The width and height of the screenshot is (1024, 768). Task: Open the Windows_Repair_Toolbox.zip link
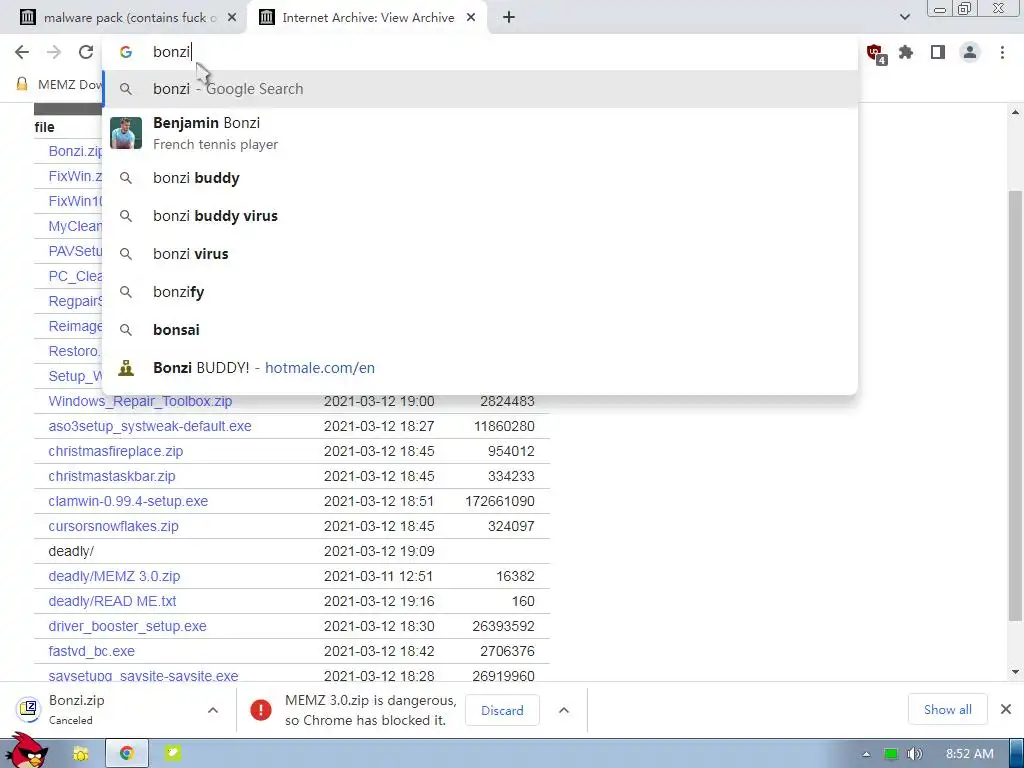tap(140, 401)
